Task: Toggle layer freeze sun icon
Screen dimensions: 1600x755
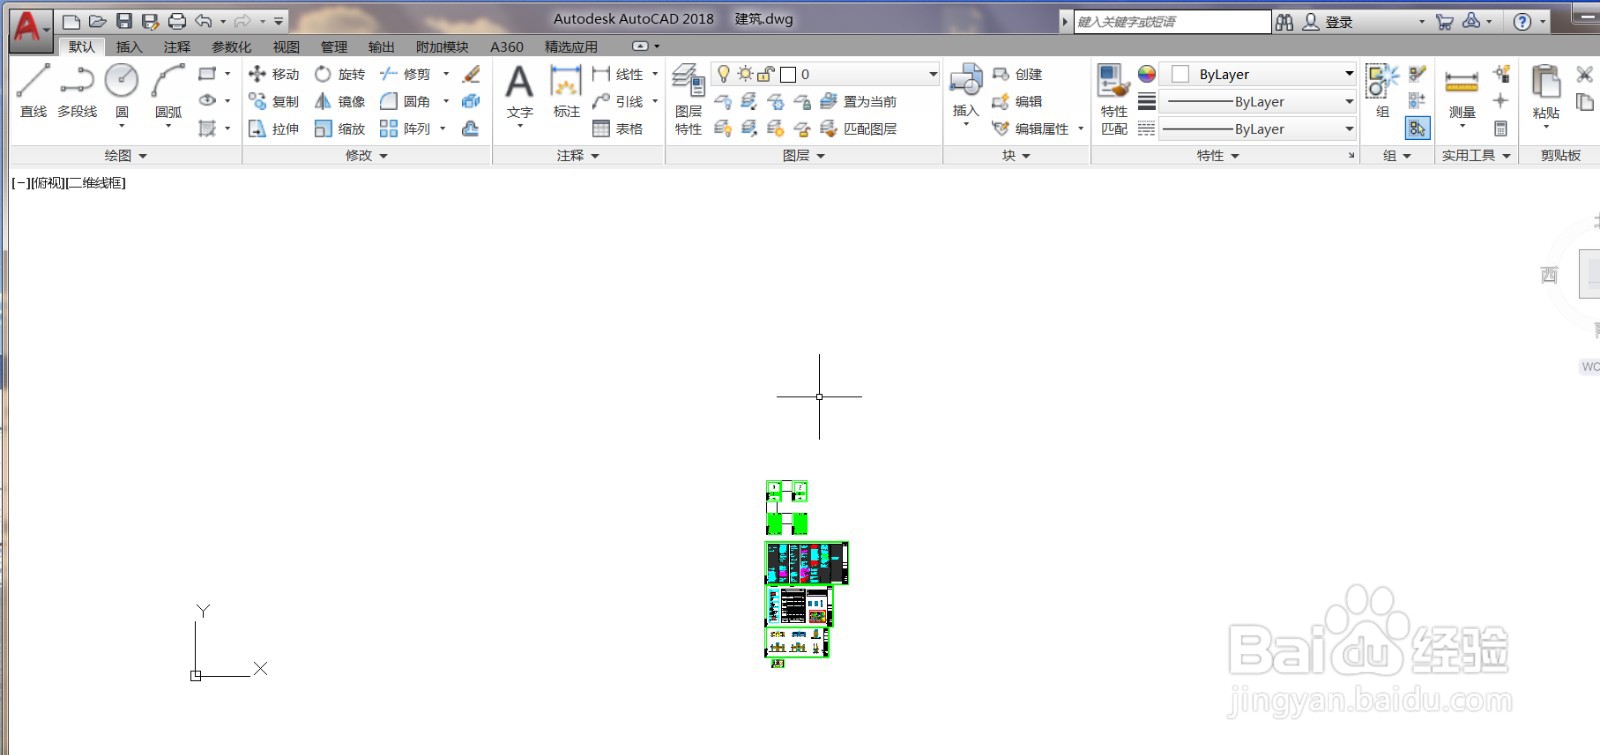Action: [x=745, y=74]
